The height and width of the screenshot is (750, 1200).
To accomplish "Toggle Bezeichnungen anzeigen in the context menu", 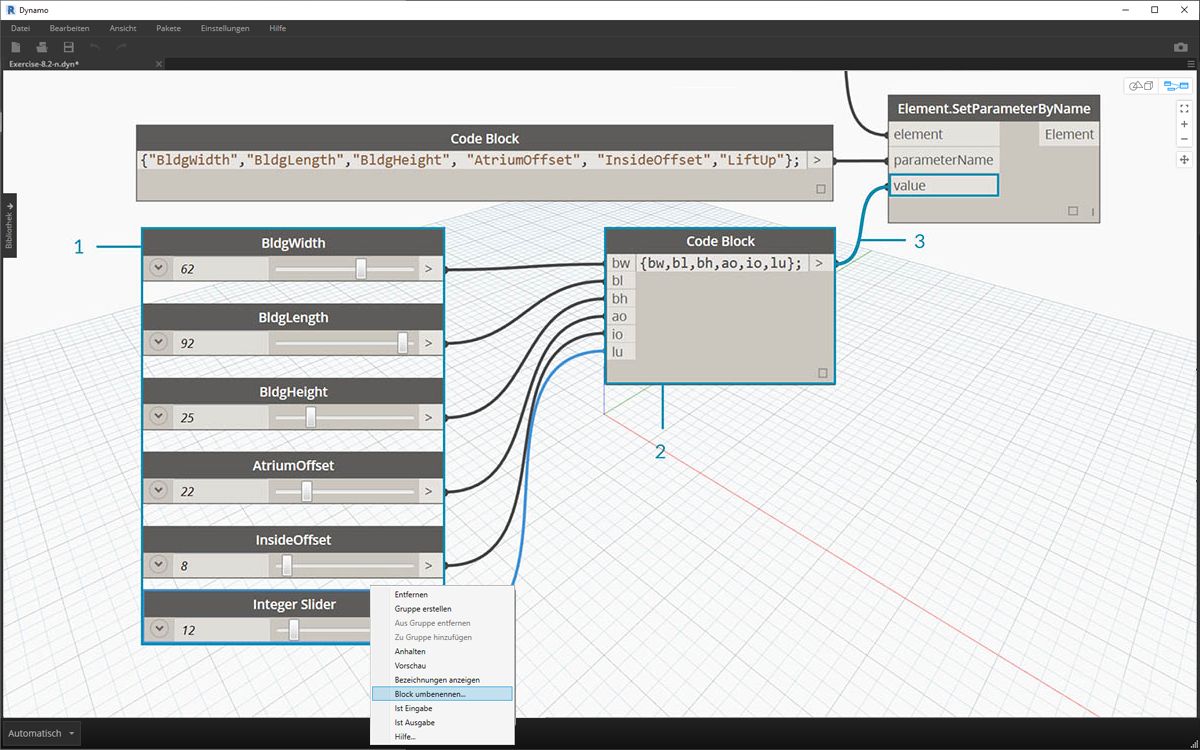I will click(442, 679).
